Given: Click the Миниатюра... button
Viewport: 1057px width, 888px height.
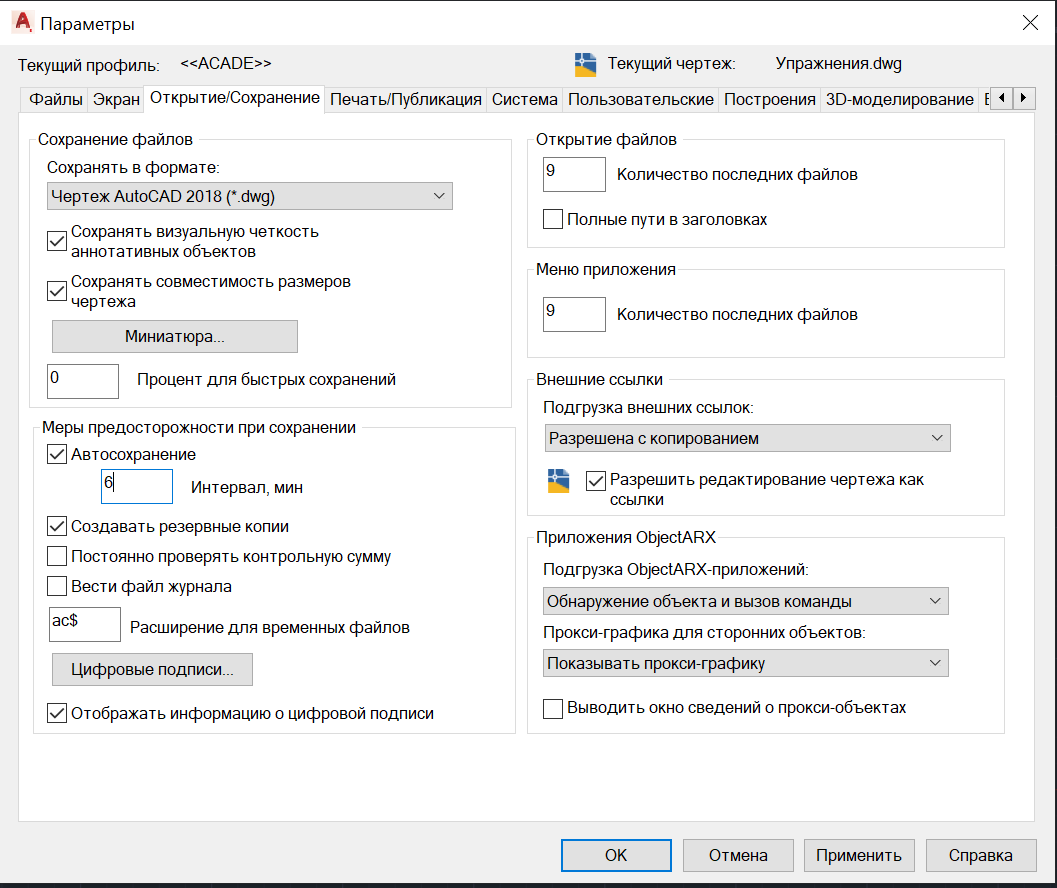Looking at the screenshot, I should [x=175, y=336].
